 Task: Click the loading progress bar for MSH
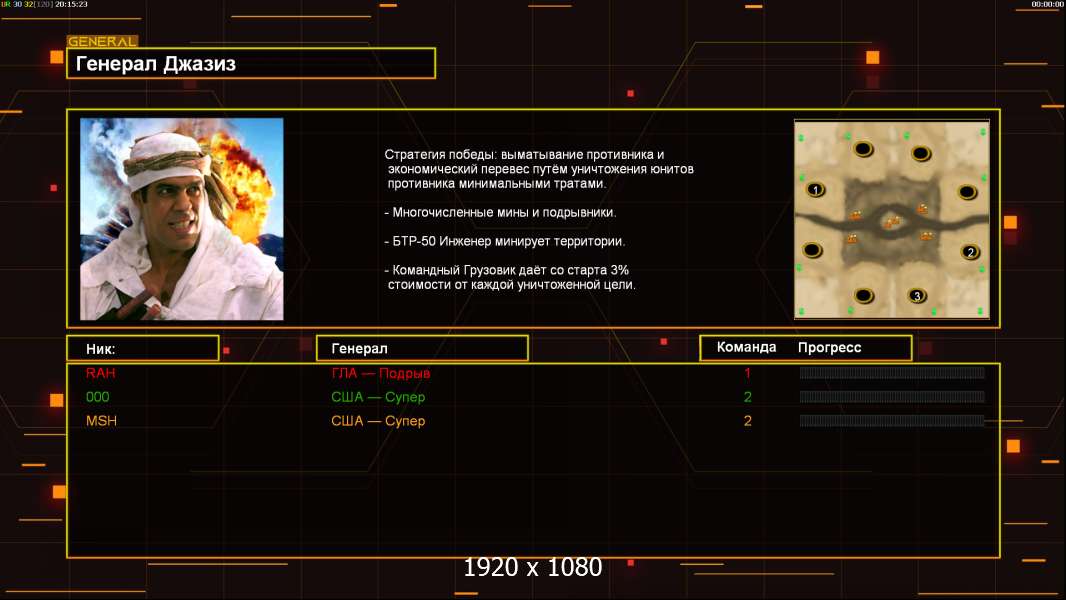pyautogui.click(x=892, y=421)
